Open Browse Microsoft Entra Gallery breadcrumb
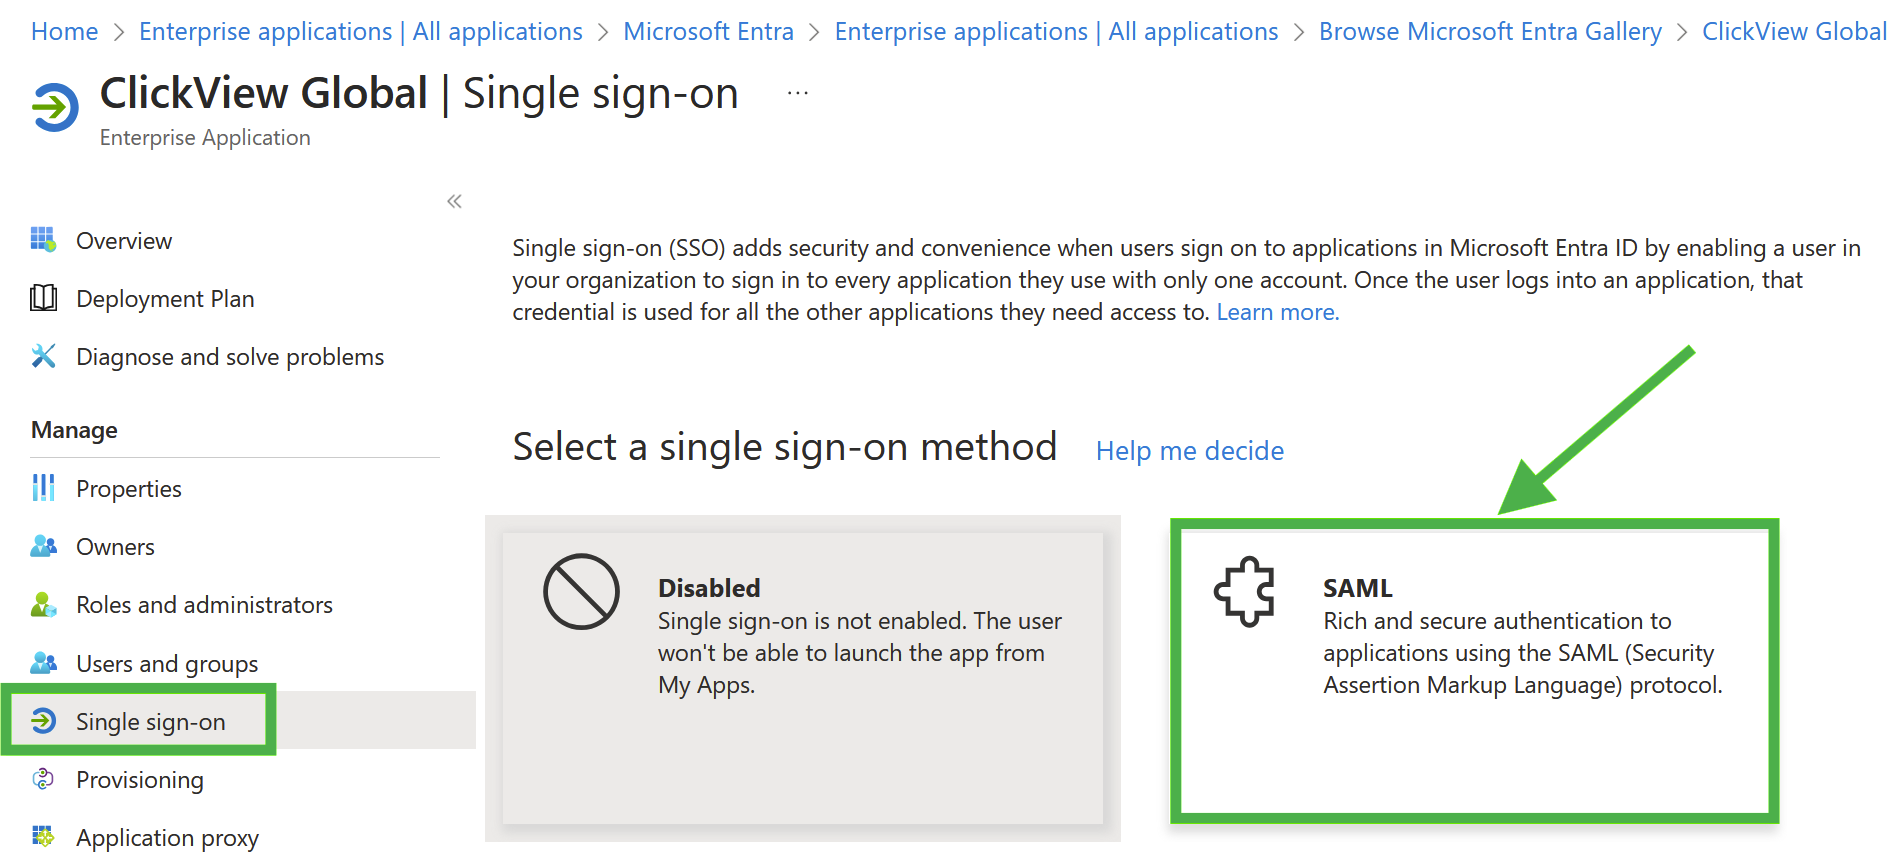 coord(1490,32)
